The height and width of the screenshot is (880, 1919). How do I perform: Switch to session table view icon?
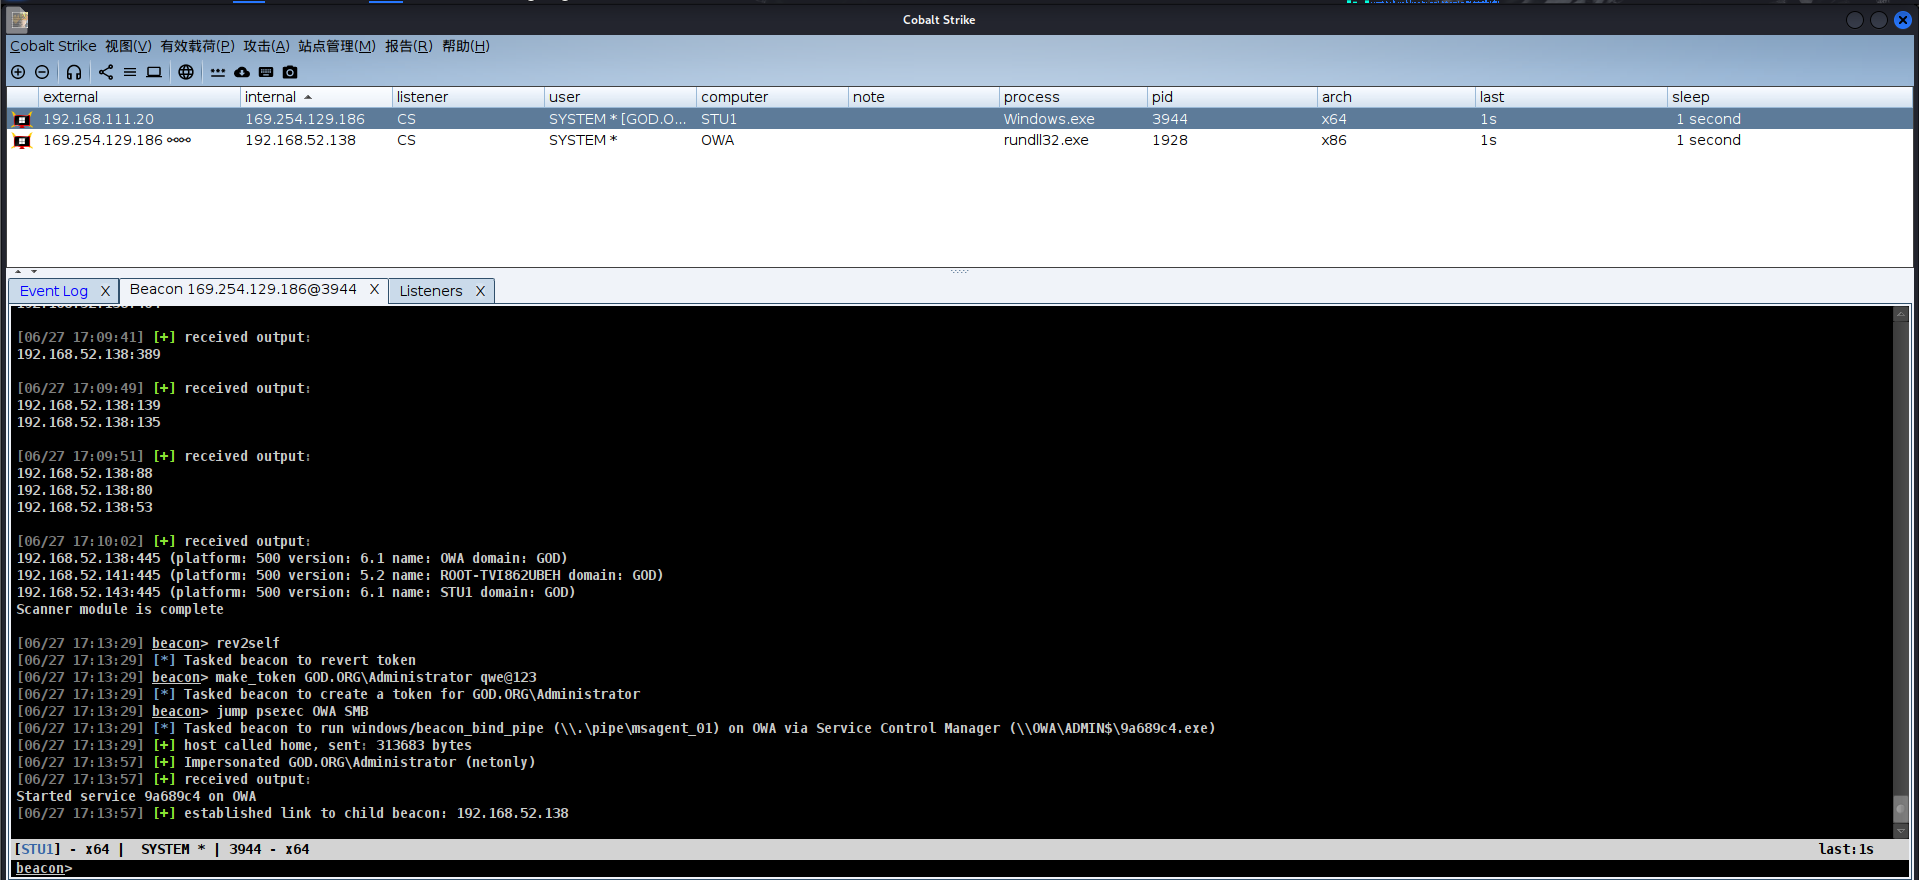(130, 72)
